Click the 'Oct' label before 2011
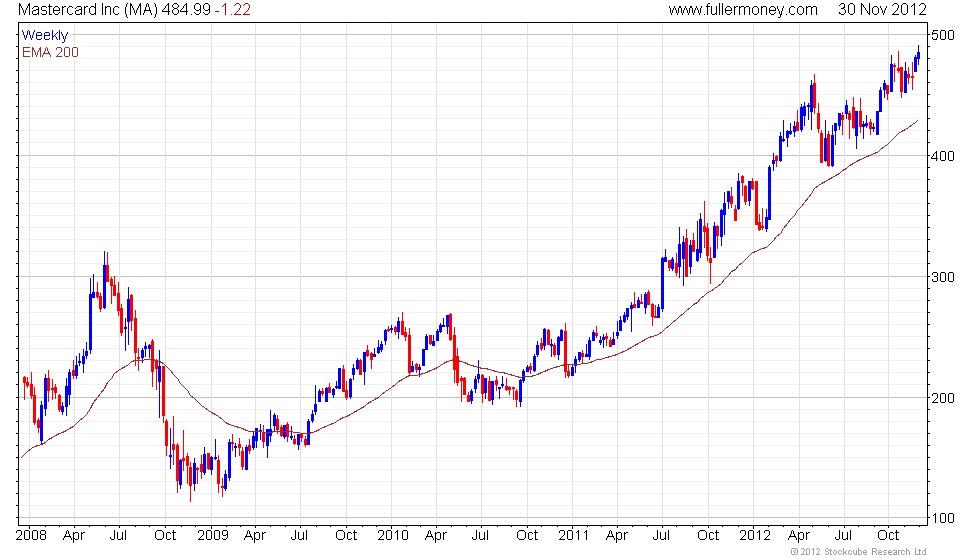Image resolution: width=980 pixels, height=560 pixels. click(x=527, y=535)
